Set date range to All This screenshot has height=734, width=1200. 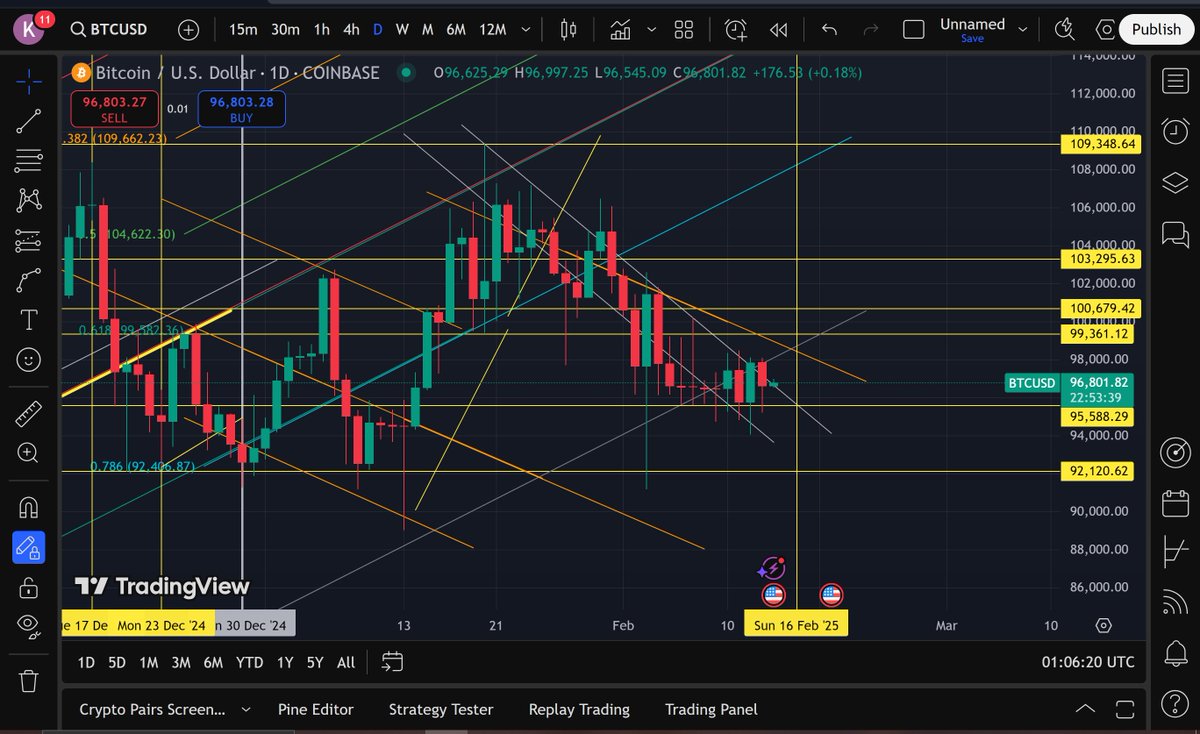pyautogui.click(x=346, y=662)
